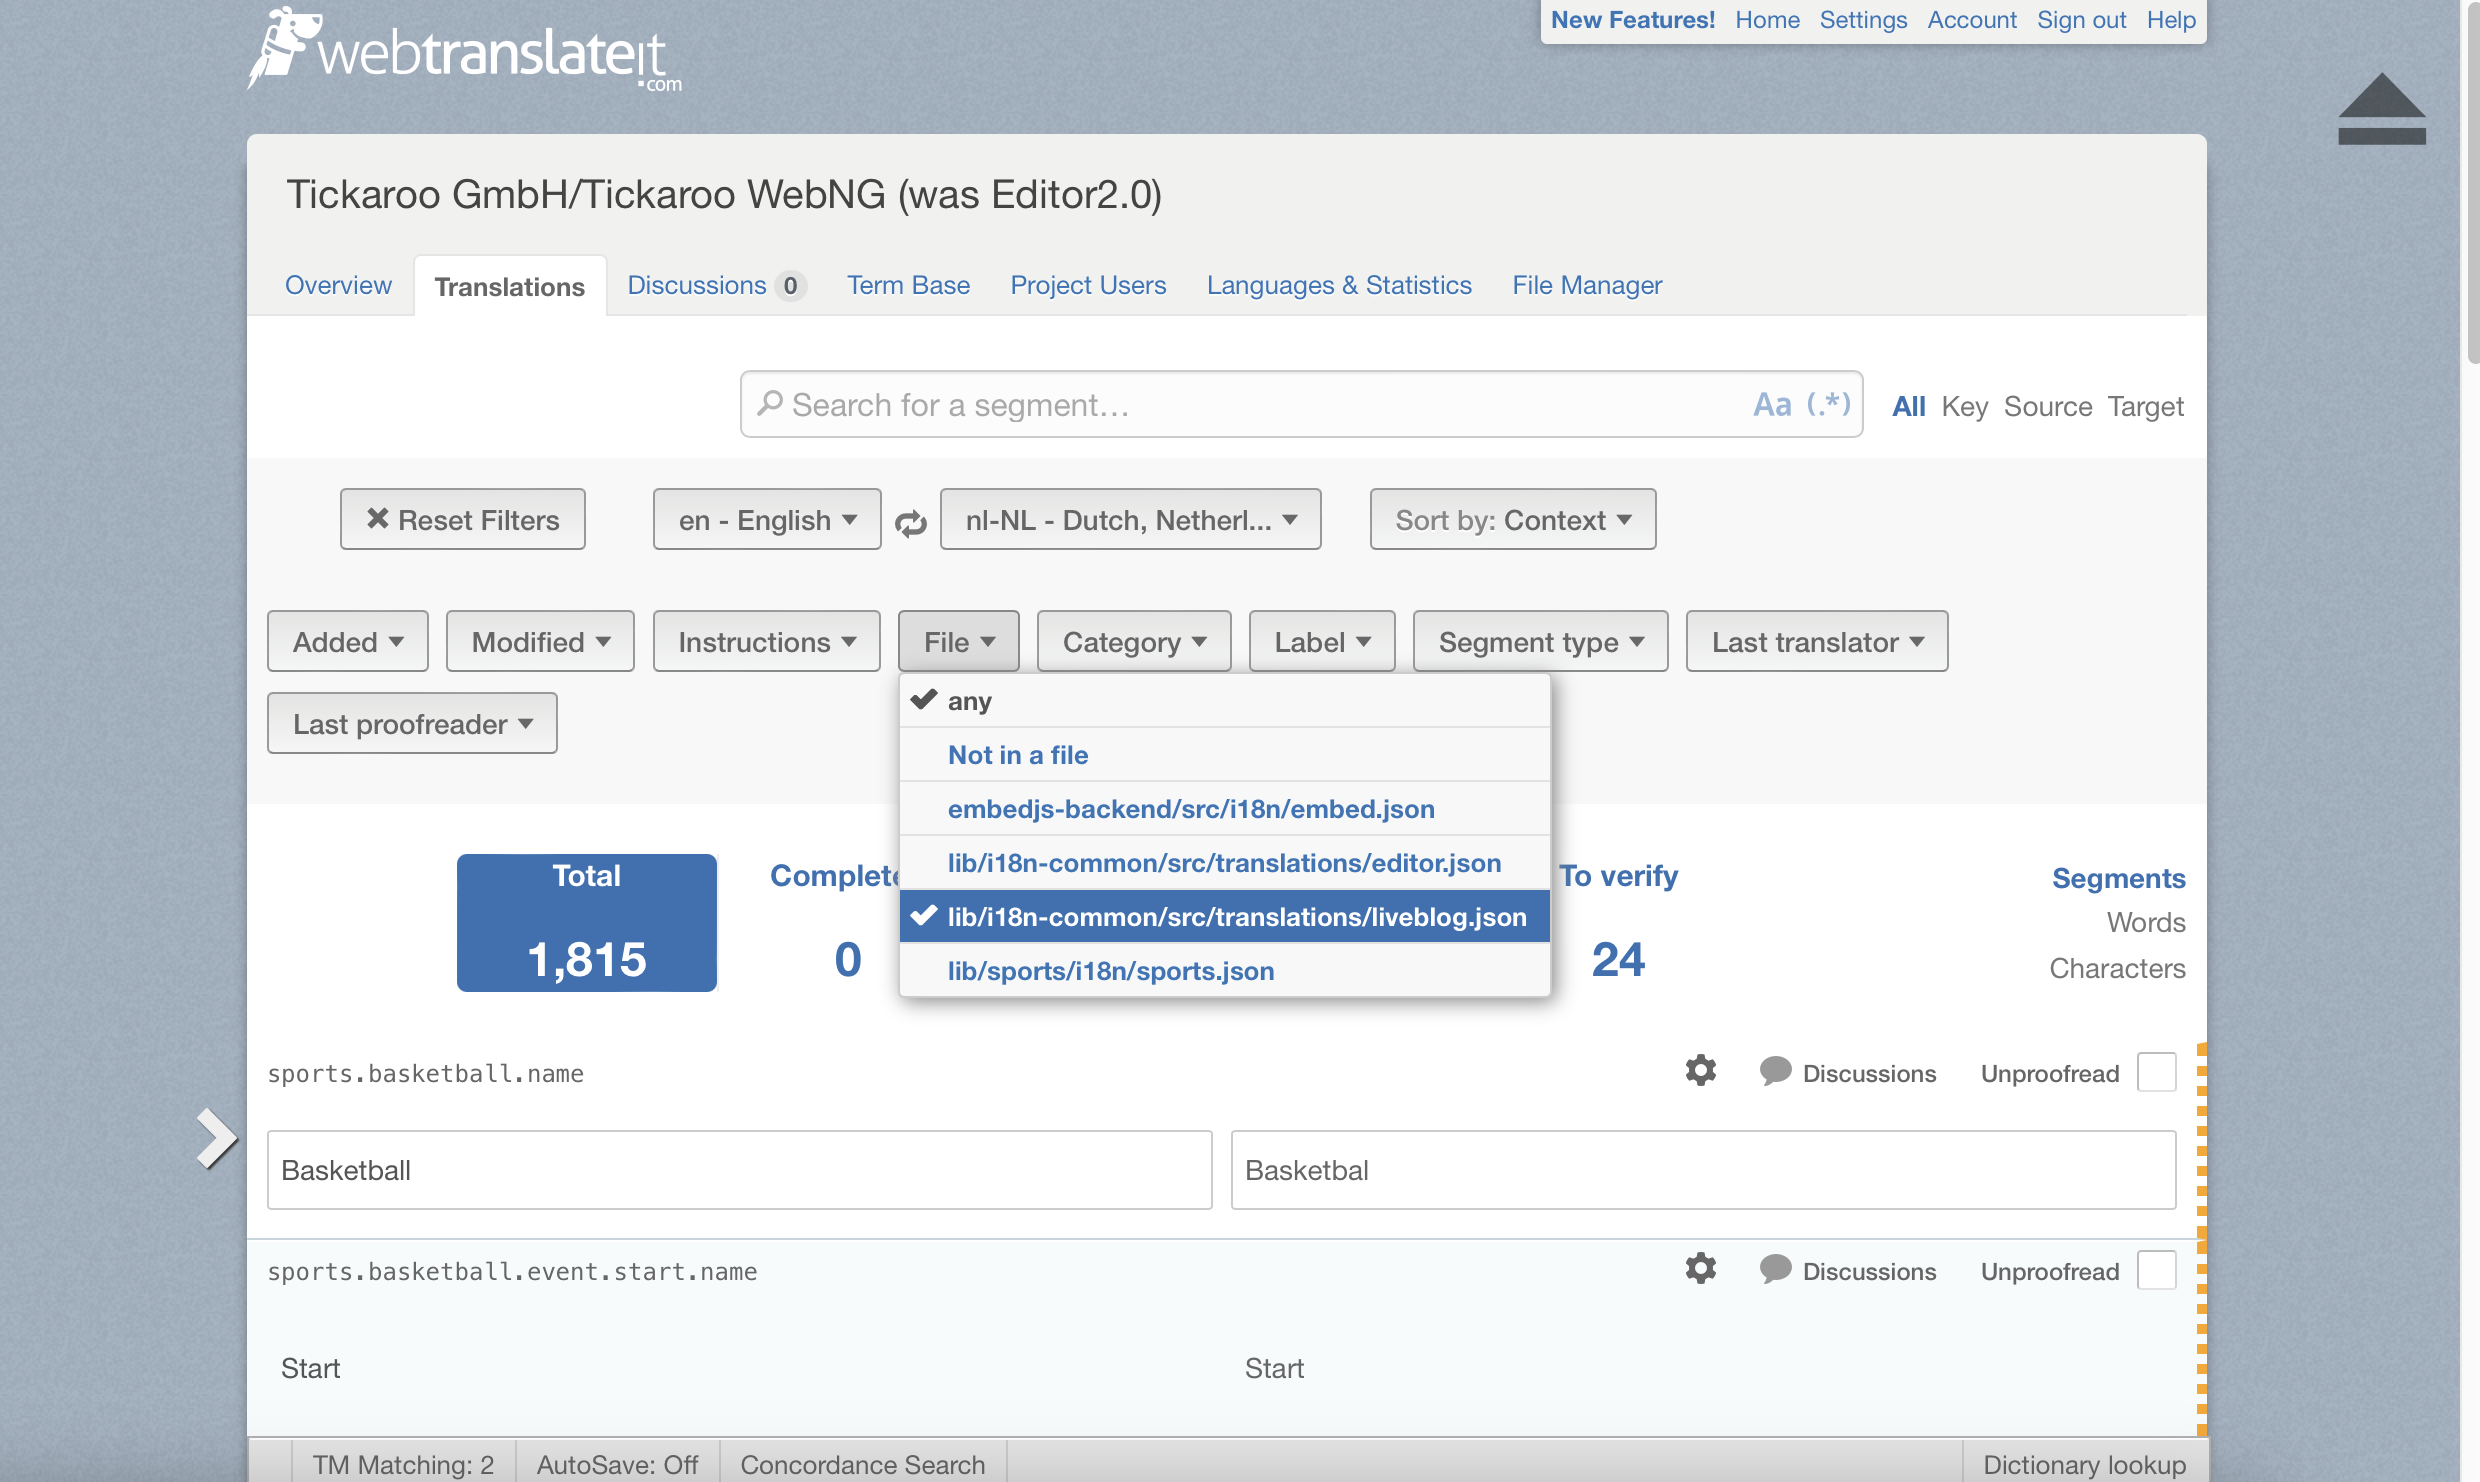Open the Segment type filter dropdown

tap(1540, 642)
